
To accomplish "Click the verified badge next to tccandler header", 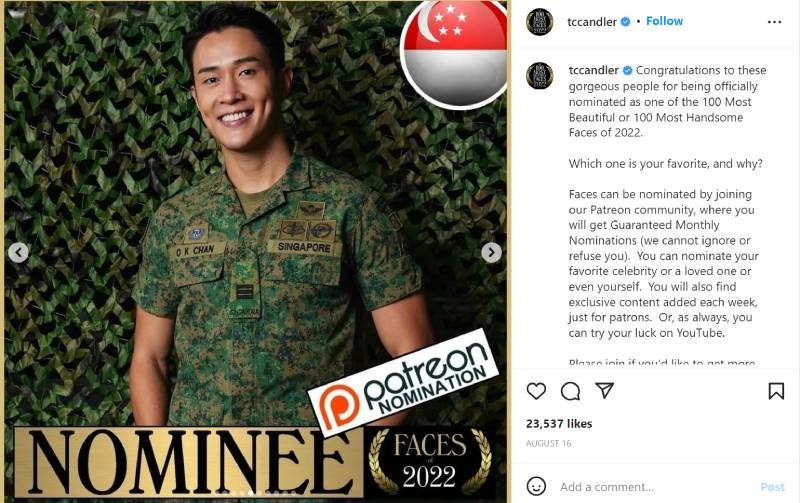I will click(625, 22).
